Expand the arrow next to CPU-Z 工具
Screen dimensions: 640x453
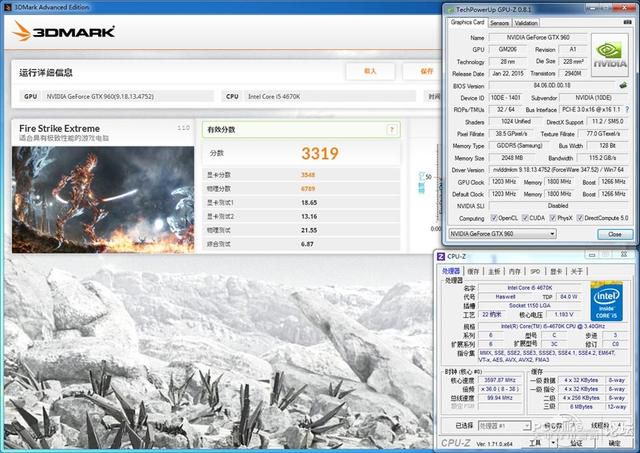coord(553,443)
